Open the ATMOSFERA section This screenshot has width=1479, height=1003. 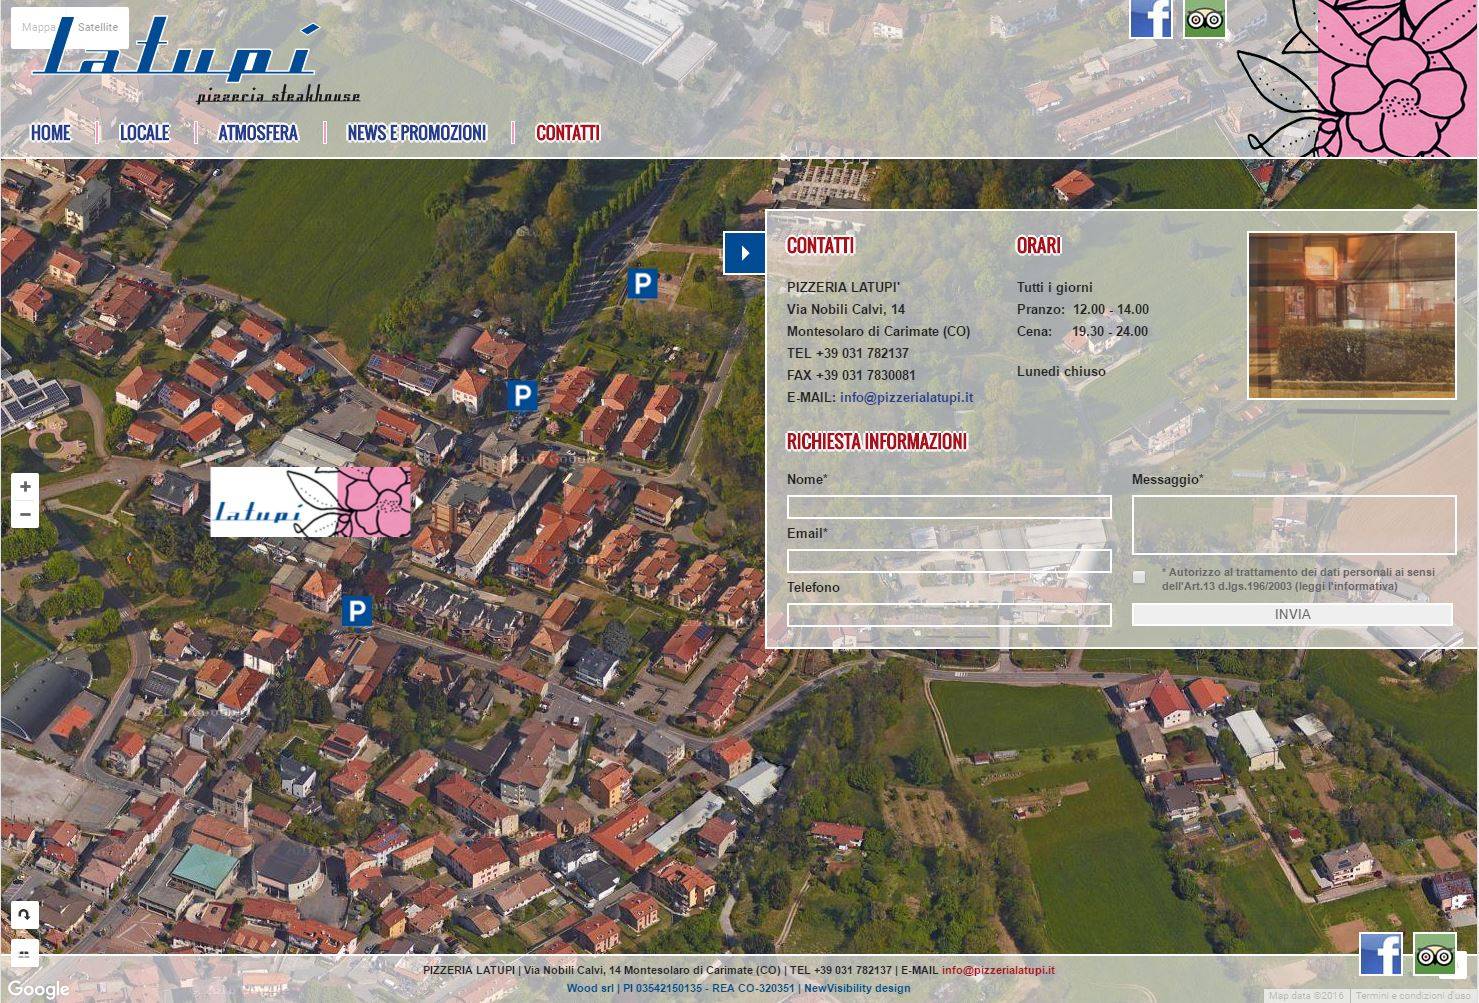click(x=258, y=132)
